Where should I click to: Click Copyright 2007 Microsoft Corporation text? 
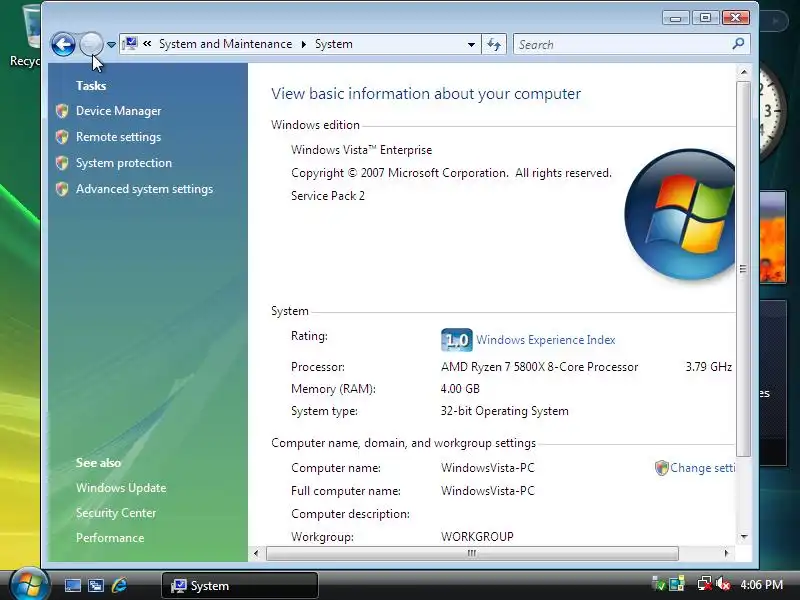click(451, 173)
